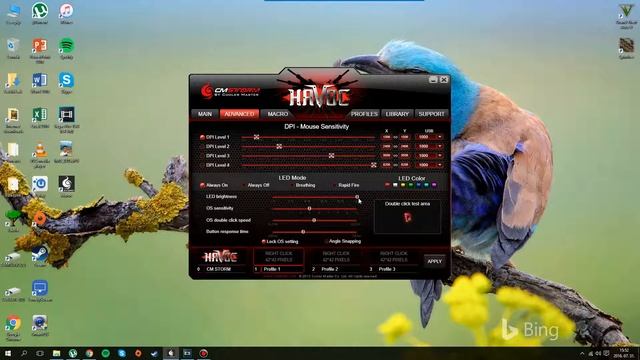Switch to Chrome on the taskbar

[89, 353]
